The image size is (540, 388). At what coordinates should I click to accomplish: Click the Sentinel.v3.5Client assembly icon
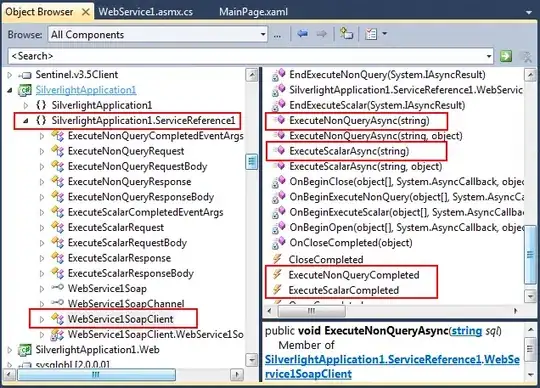[25, 75]
